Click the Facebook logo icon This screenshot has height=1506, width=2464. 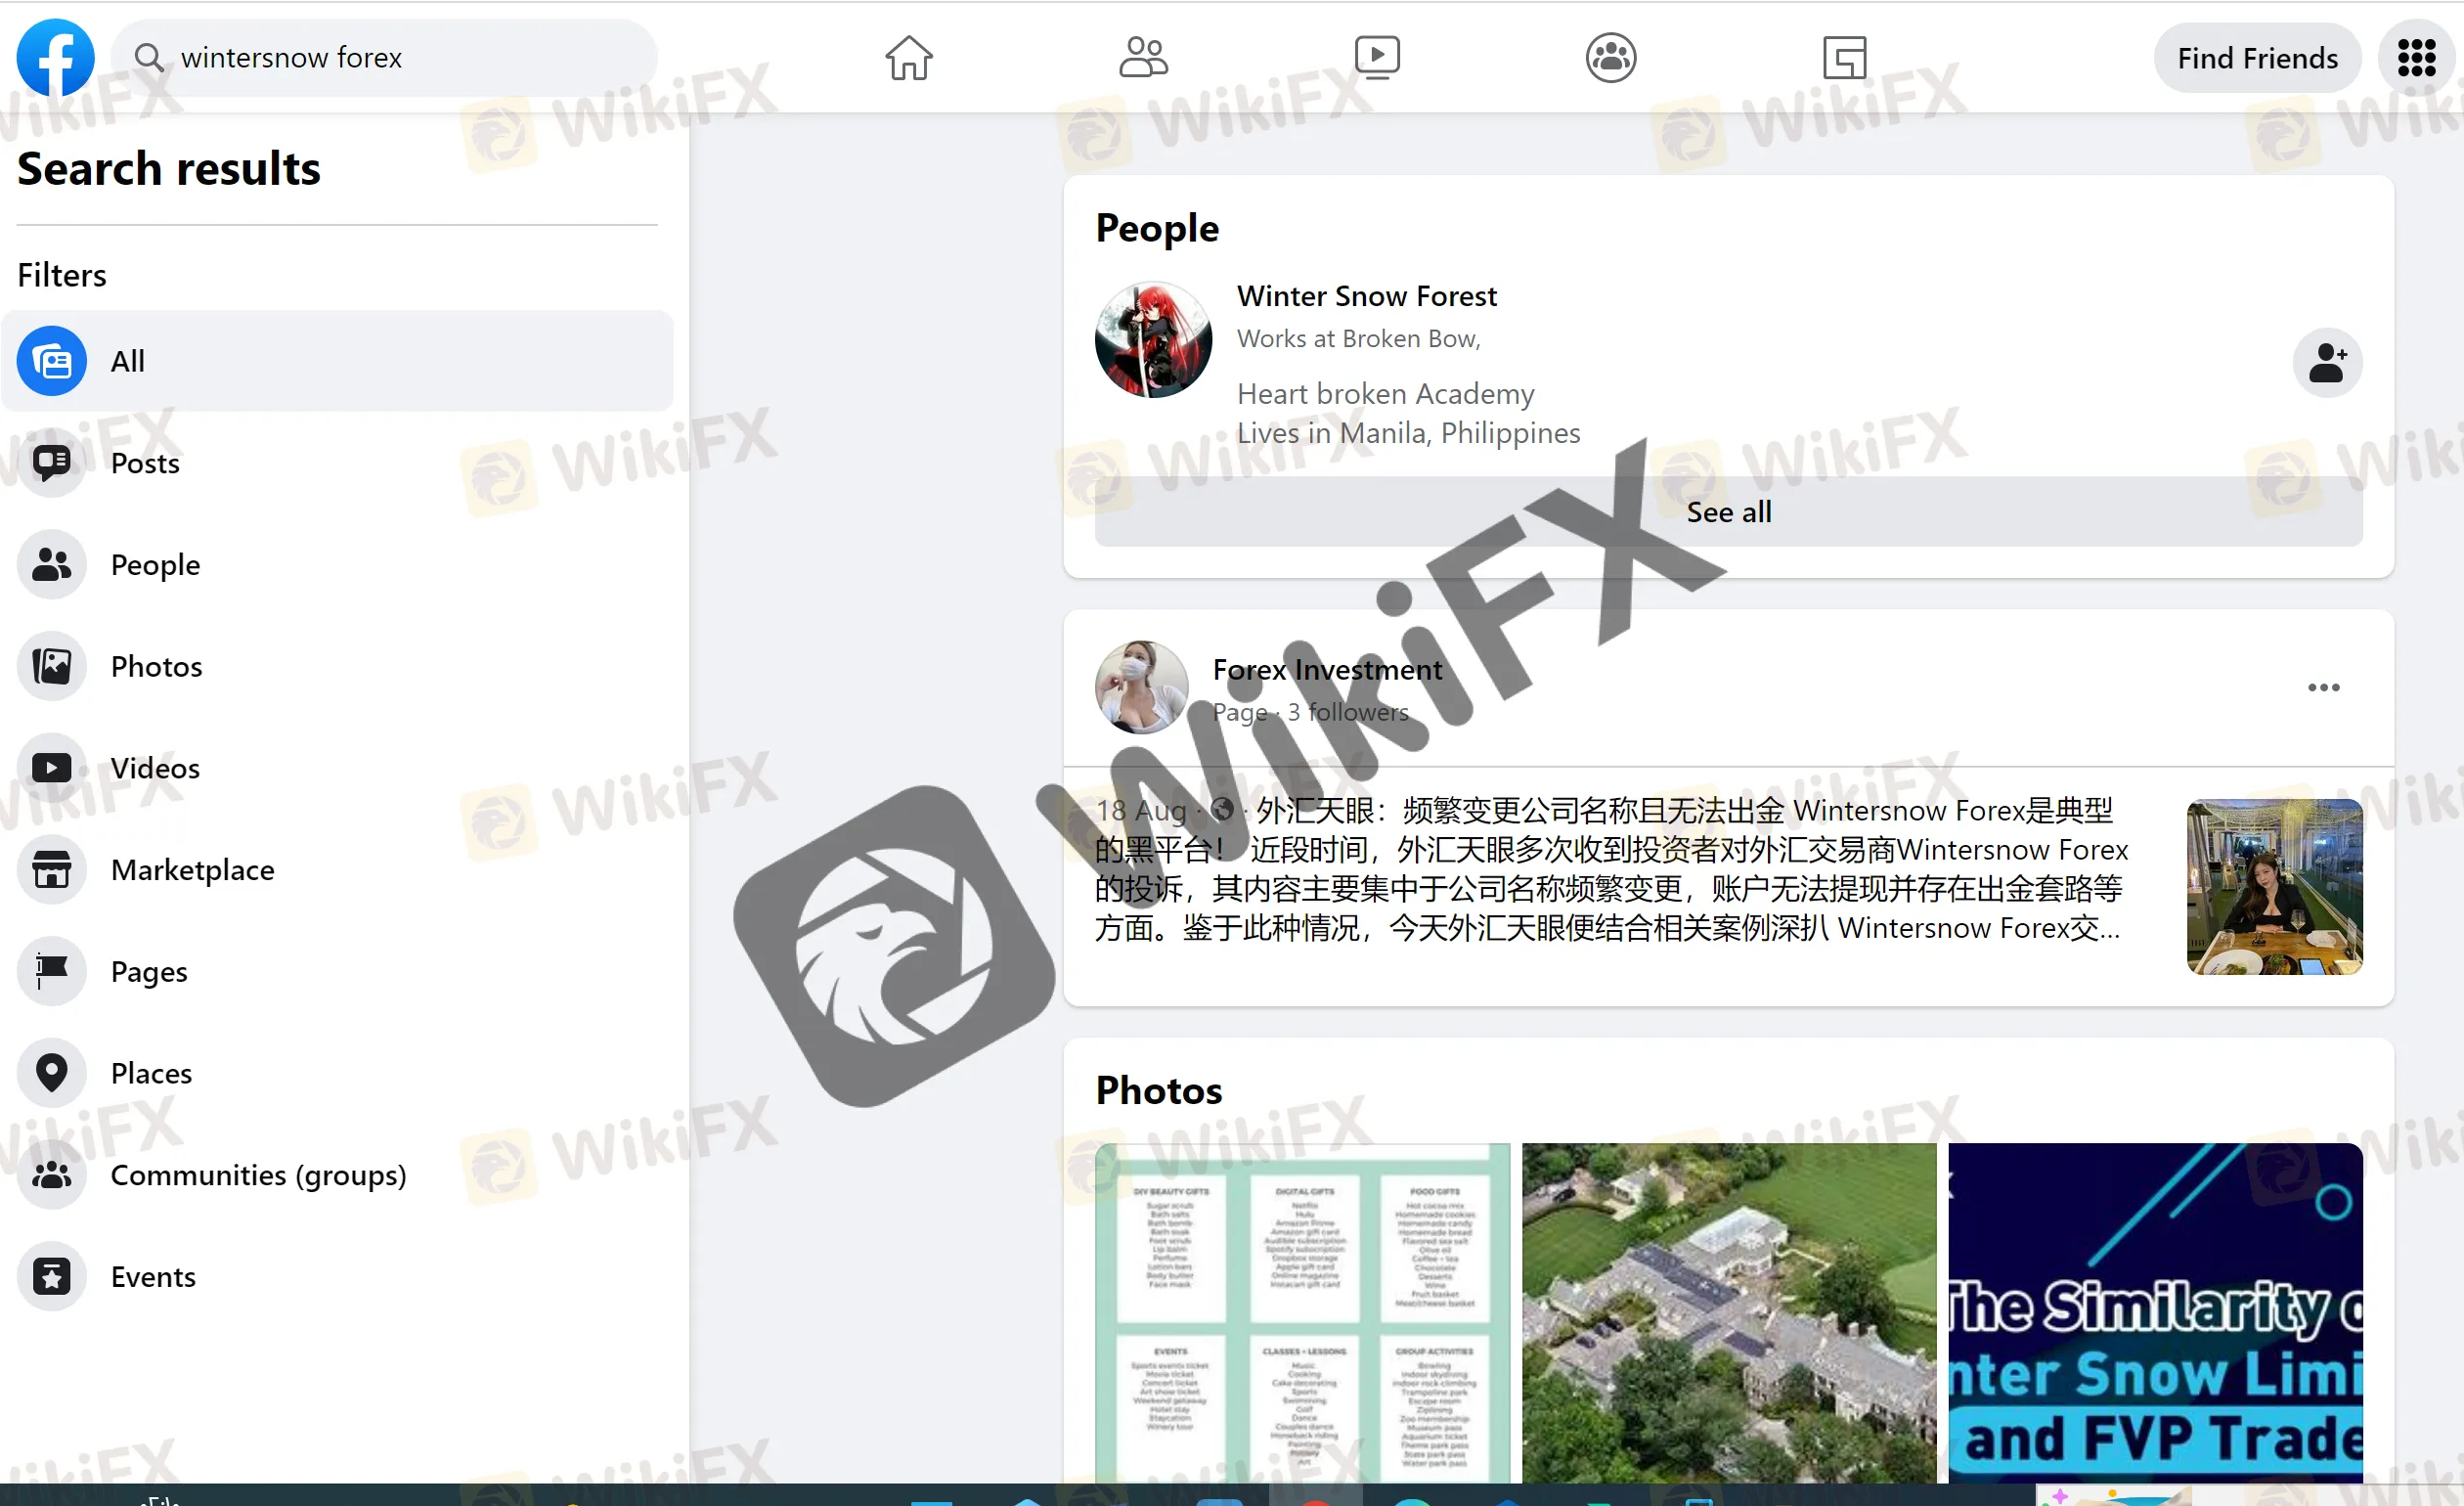pyautogui.click(x=55, y=57)
